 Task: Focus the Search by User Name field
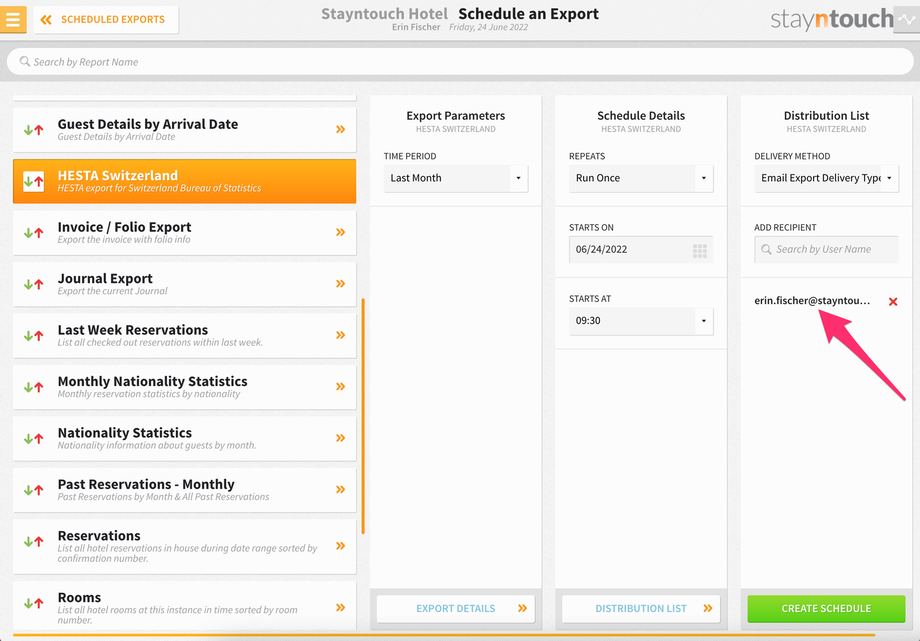pyautogui.click(x=826, y=249)
